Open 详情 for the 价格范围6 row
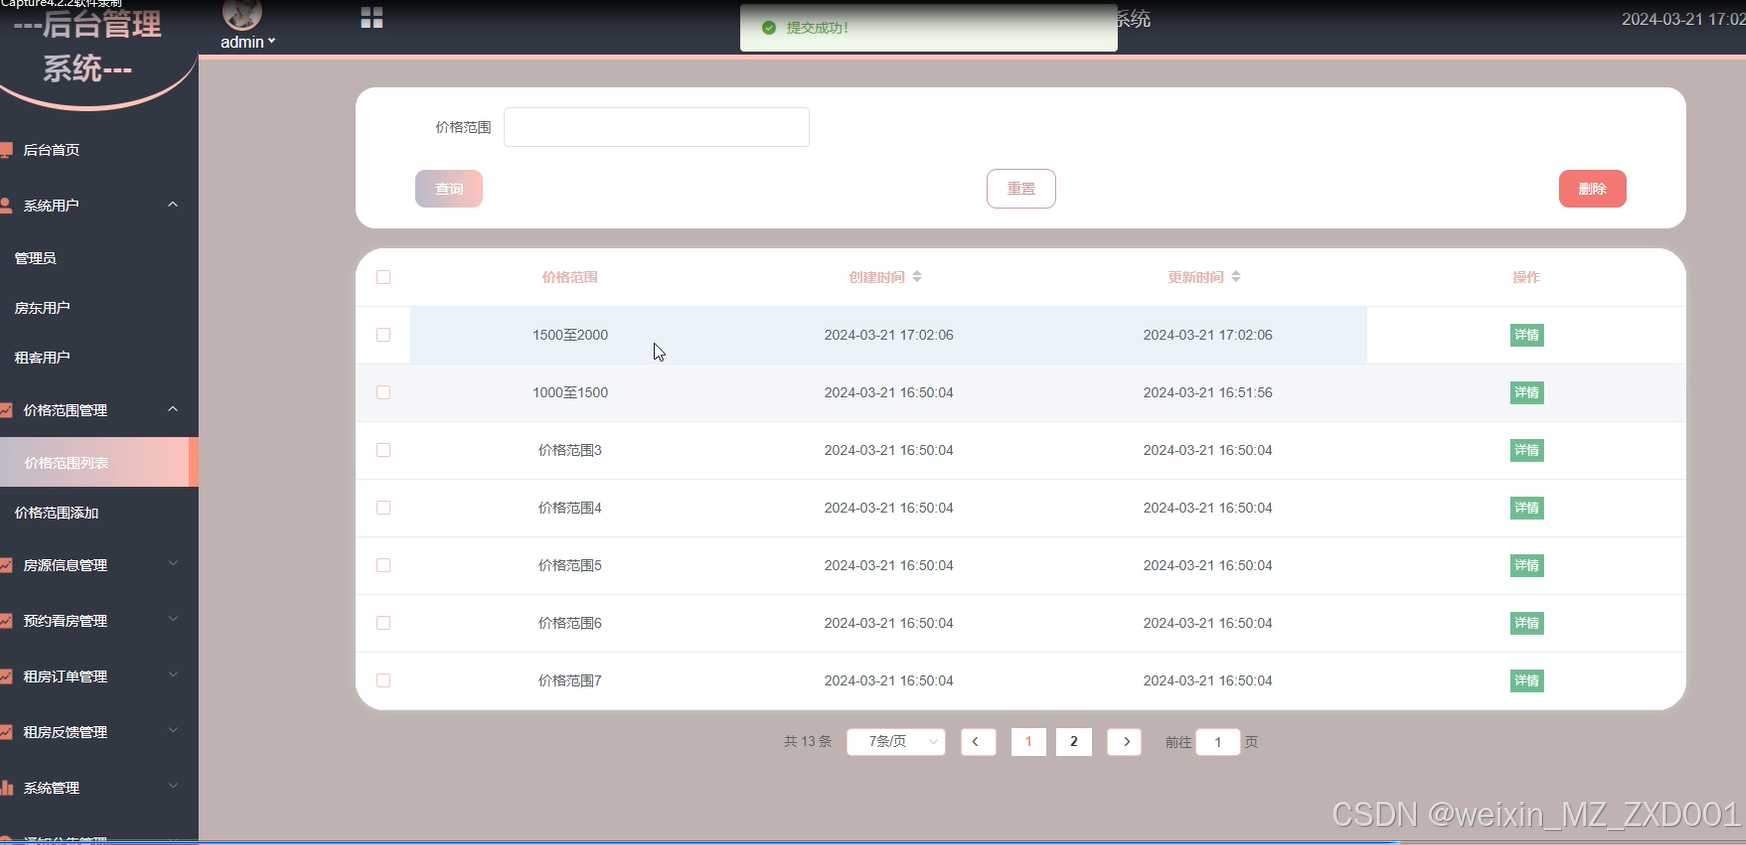 click(x=1526, y=623)
